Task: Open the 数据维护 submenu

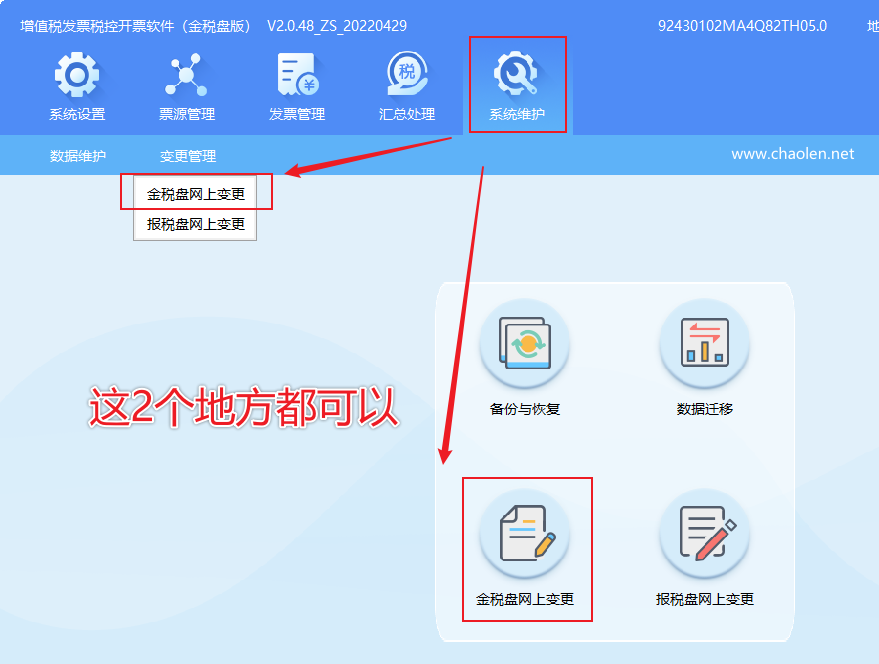Action: 77,156
